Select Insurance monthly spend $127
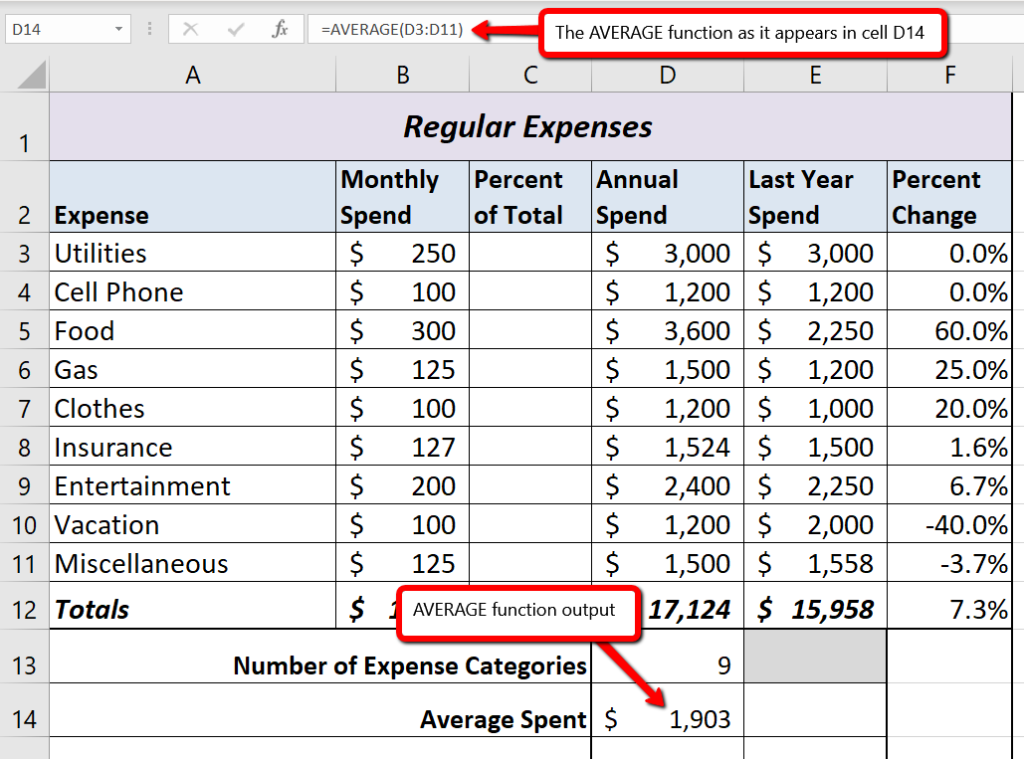This screenshot has height=759, width=1024. coord(403,446)
